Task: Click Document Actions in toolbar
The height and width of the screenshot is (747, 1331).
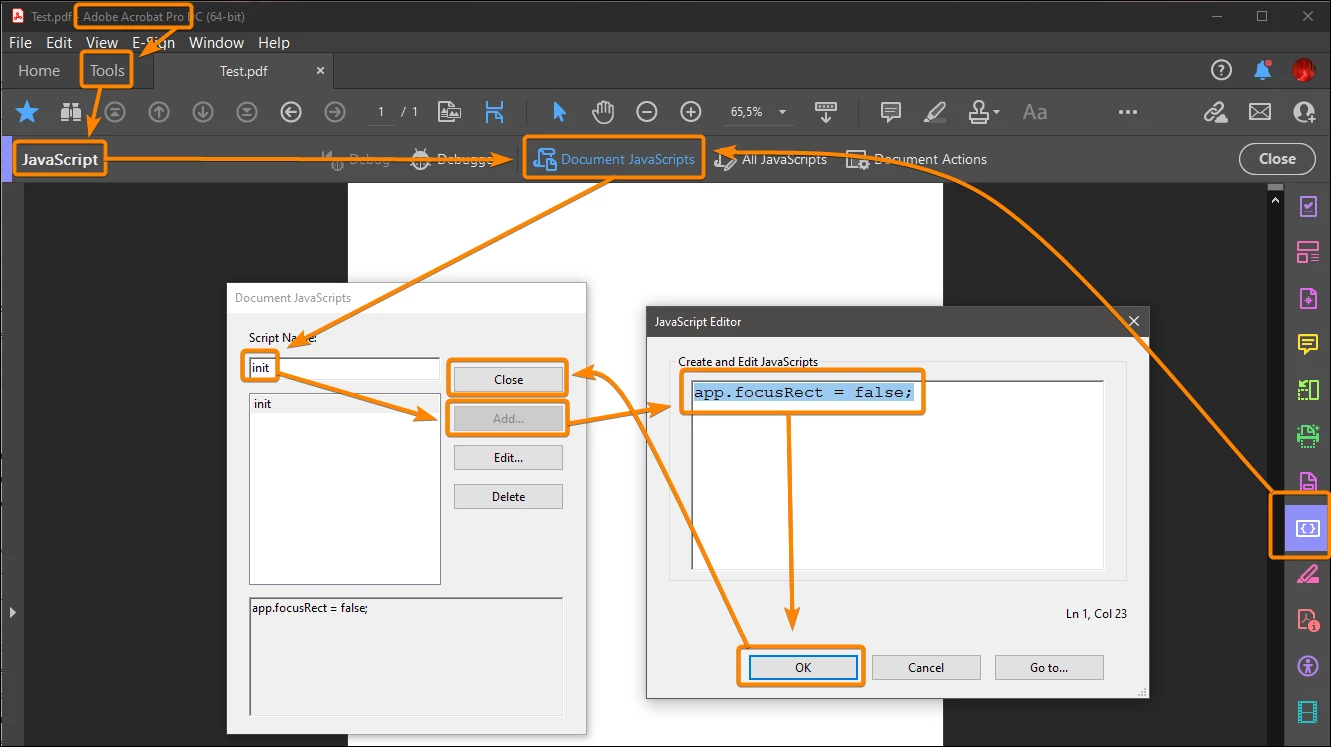Action: pos(917,159)
